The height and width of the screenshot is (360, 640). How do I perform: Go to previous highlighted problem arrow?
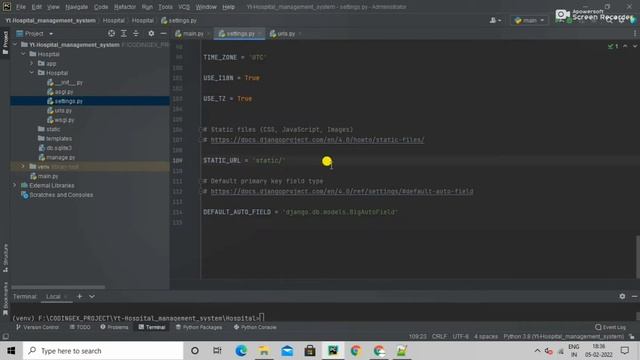pyautogui.click(x=625, y=46)
